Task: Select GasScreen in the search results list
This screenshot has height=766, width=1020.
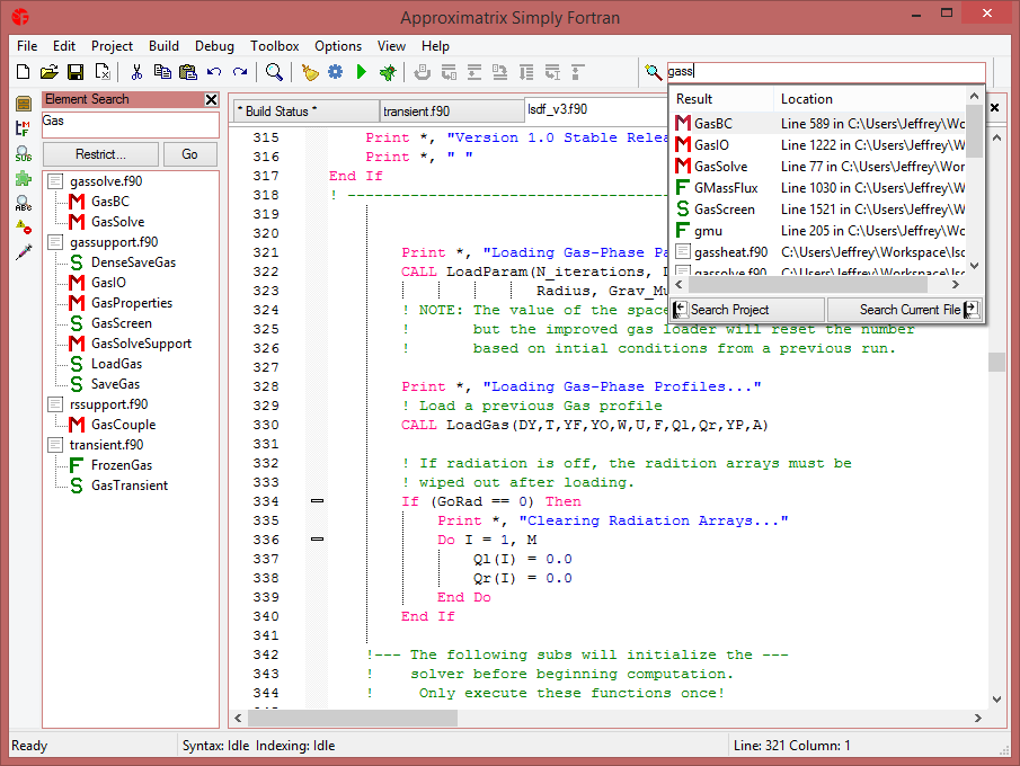Action: click(x=724, y=209)
